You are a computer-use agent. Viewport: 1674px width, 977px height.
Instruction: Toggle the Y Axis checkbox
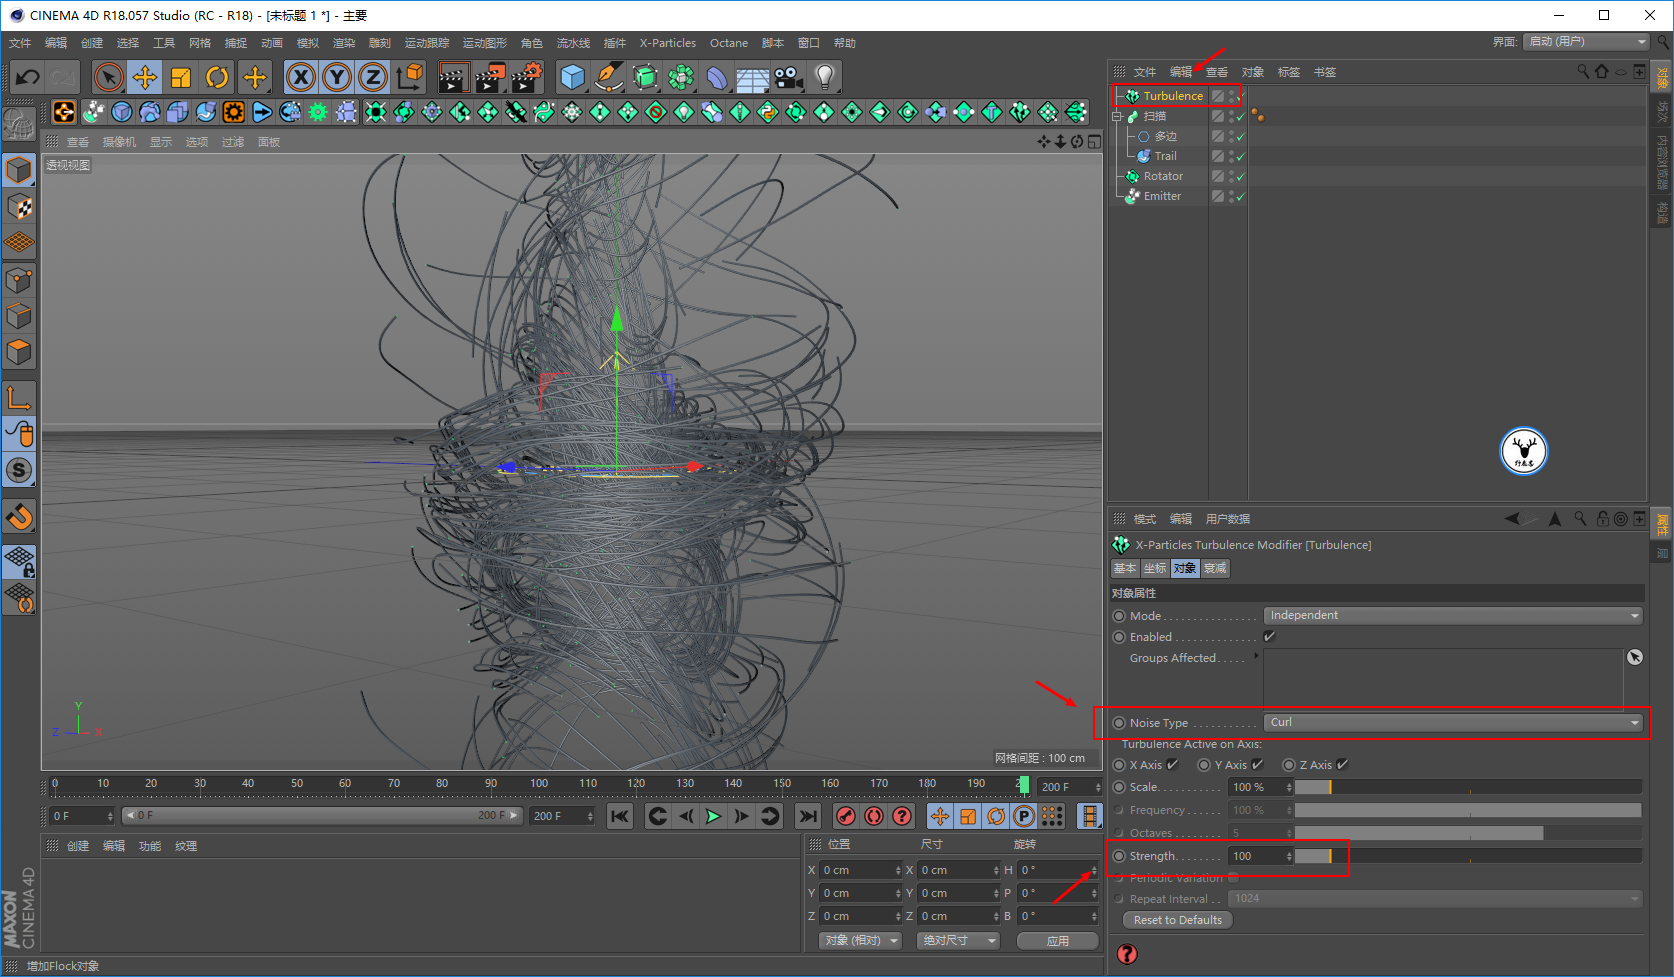(1257, 764)
